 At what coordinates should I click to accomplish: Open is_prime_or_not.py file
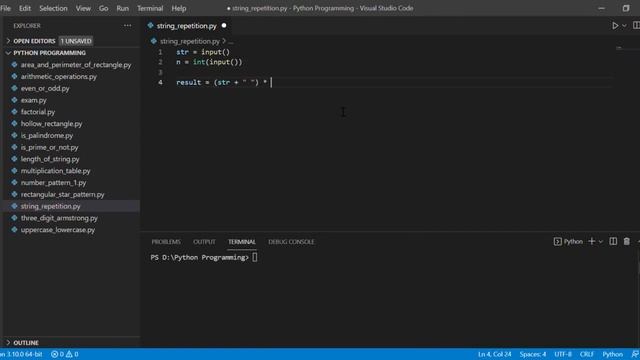pyautogui.click(x=49, y=148)
